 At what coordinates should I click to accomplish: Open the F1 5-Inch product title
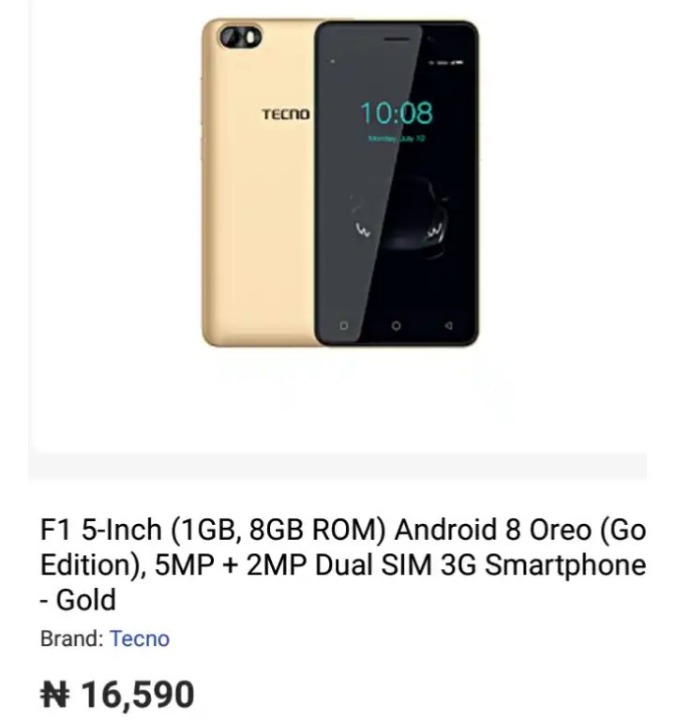click(343, 565)
